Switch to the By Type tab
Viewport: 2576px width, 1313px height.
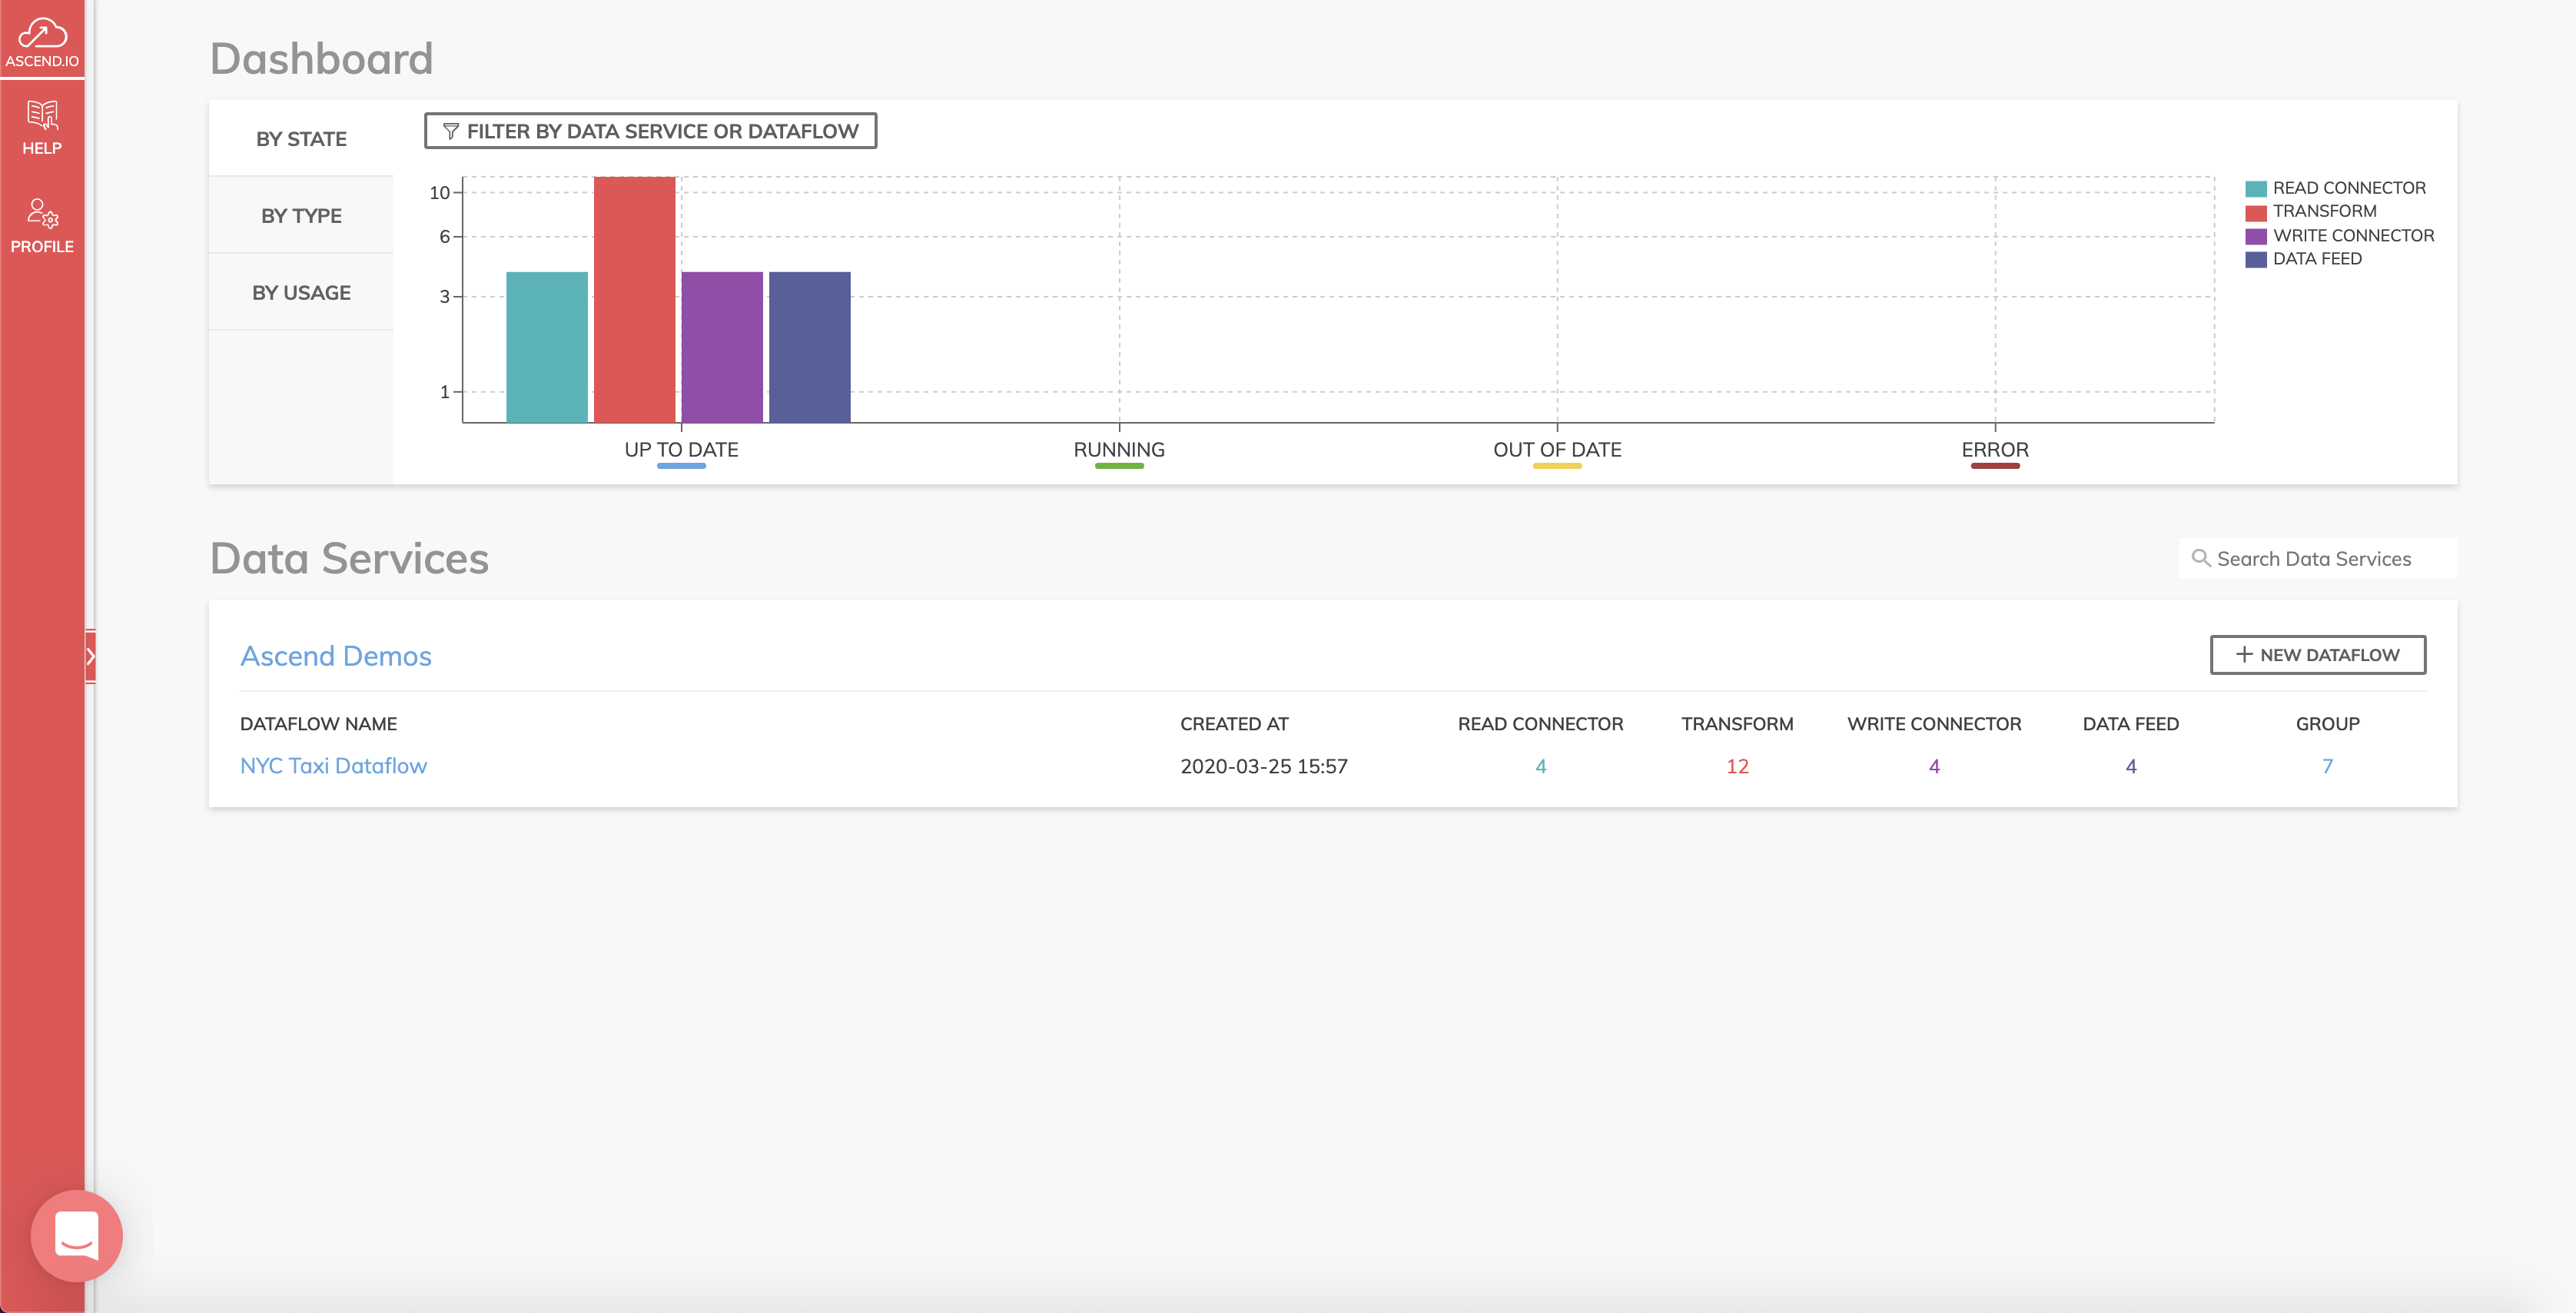pyautogui.click(x=301, y=215)
